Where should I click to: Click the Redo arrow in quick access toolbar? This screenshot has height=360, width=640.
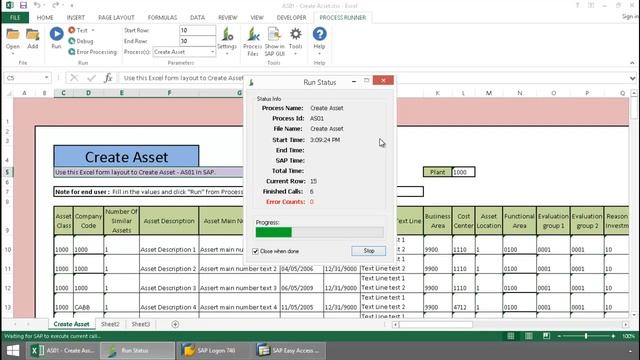coord(56,5)
